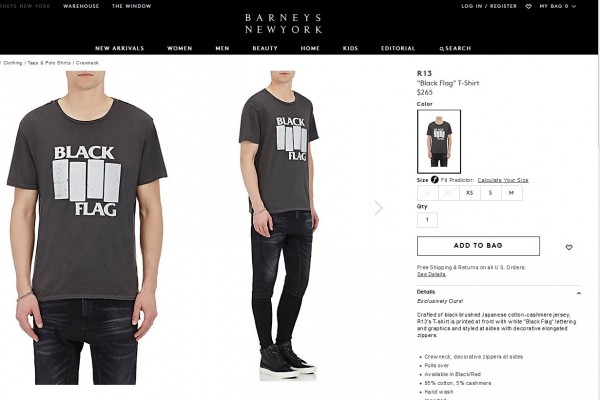Image resolution: width=600 pixels, height=400 pixels.
Task: Select the black color swatch thumbnail
Action: tap(439, 142)
